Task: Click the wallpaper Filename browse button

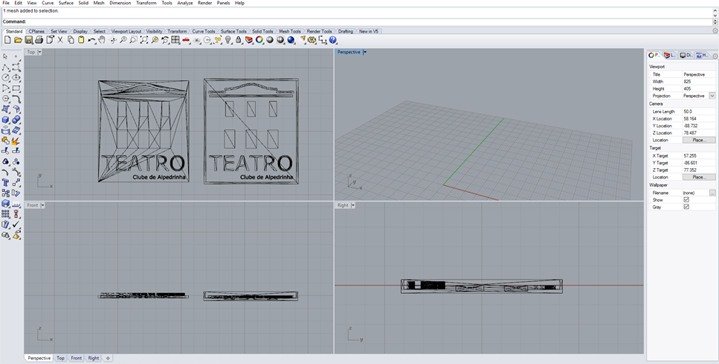Action: point(712,193)
